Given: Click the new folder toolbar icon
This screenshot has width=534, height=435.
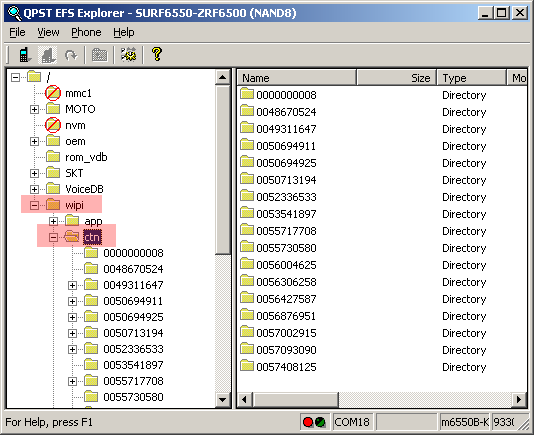Looking at the screenshot, I should [x=99, y=55].
